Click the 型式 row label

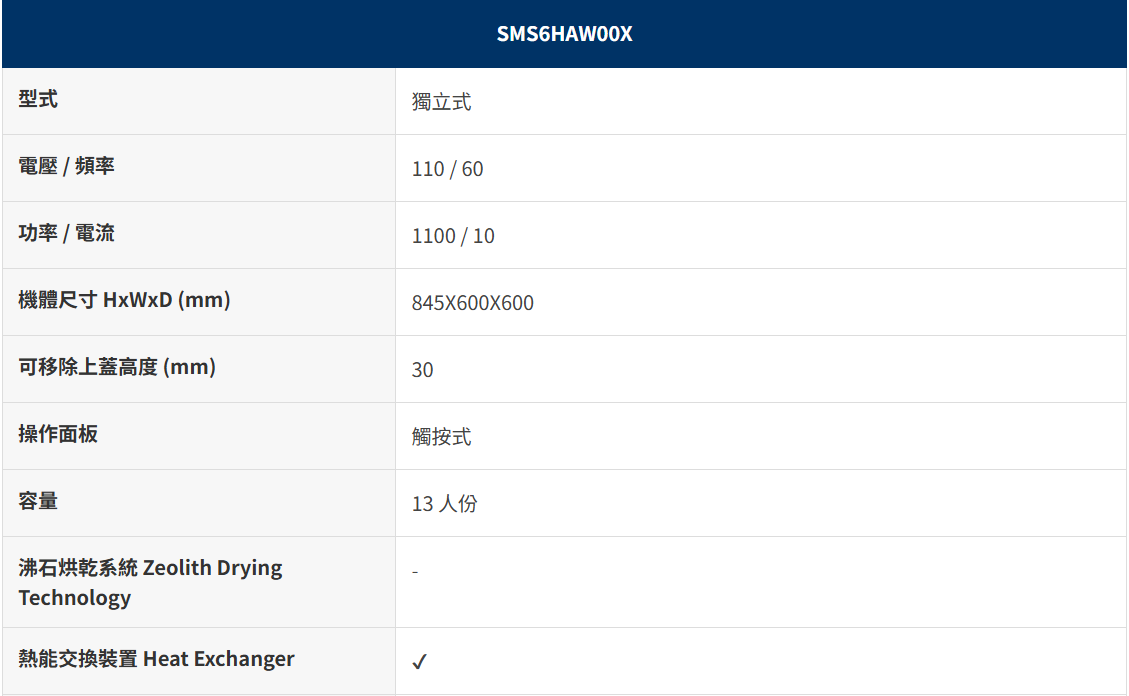[38, 99]
